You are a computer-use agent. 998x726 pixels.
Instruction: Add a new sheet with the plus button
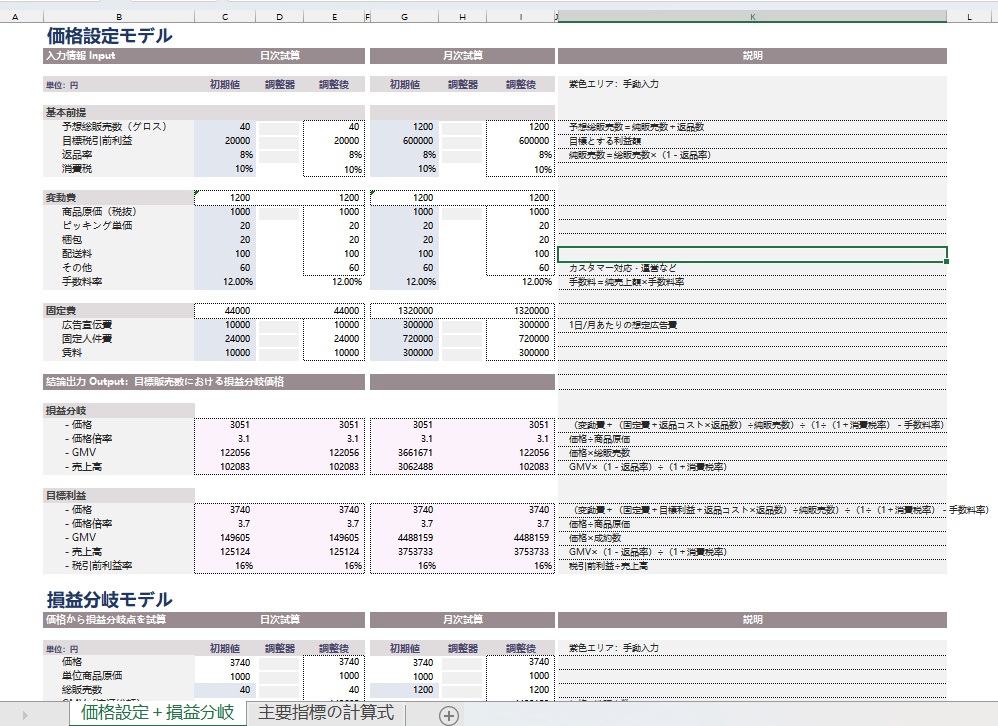pyautogui.click(x=448, y=715)
